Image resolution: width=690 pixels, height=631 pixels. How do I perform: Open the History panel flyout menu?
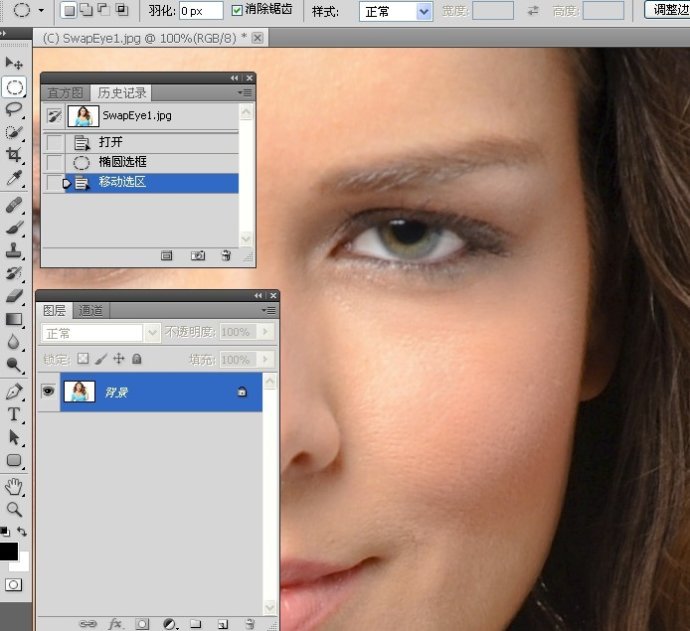pyautogui.click(x=245, y=92)
